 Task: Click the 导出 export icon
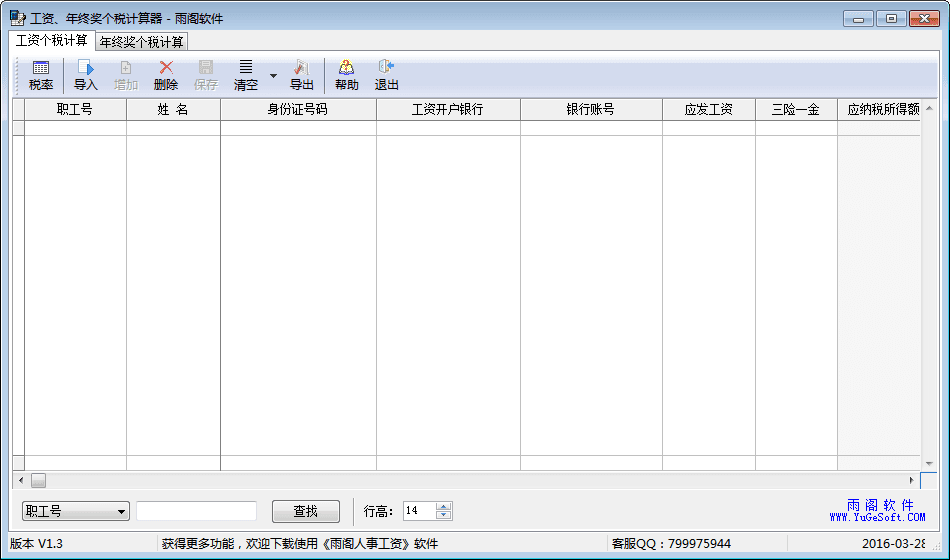pos(302,75)
